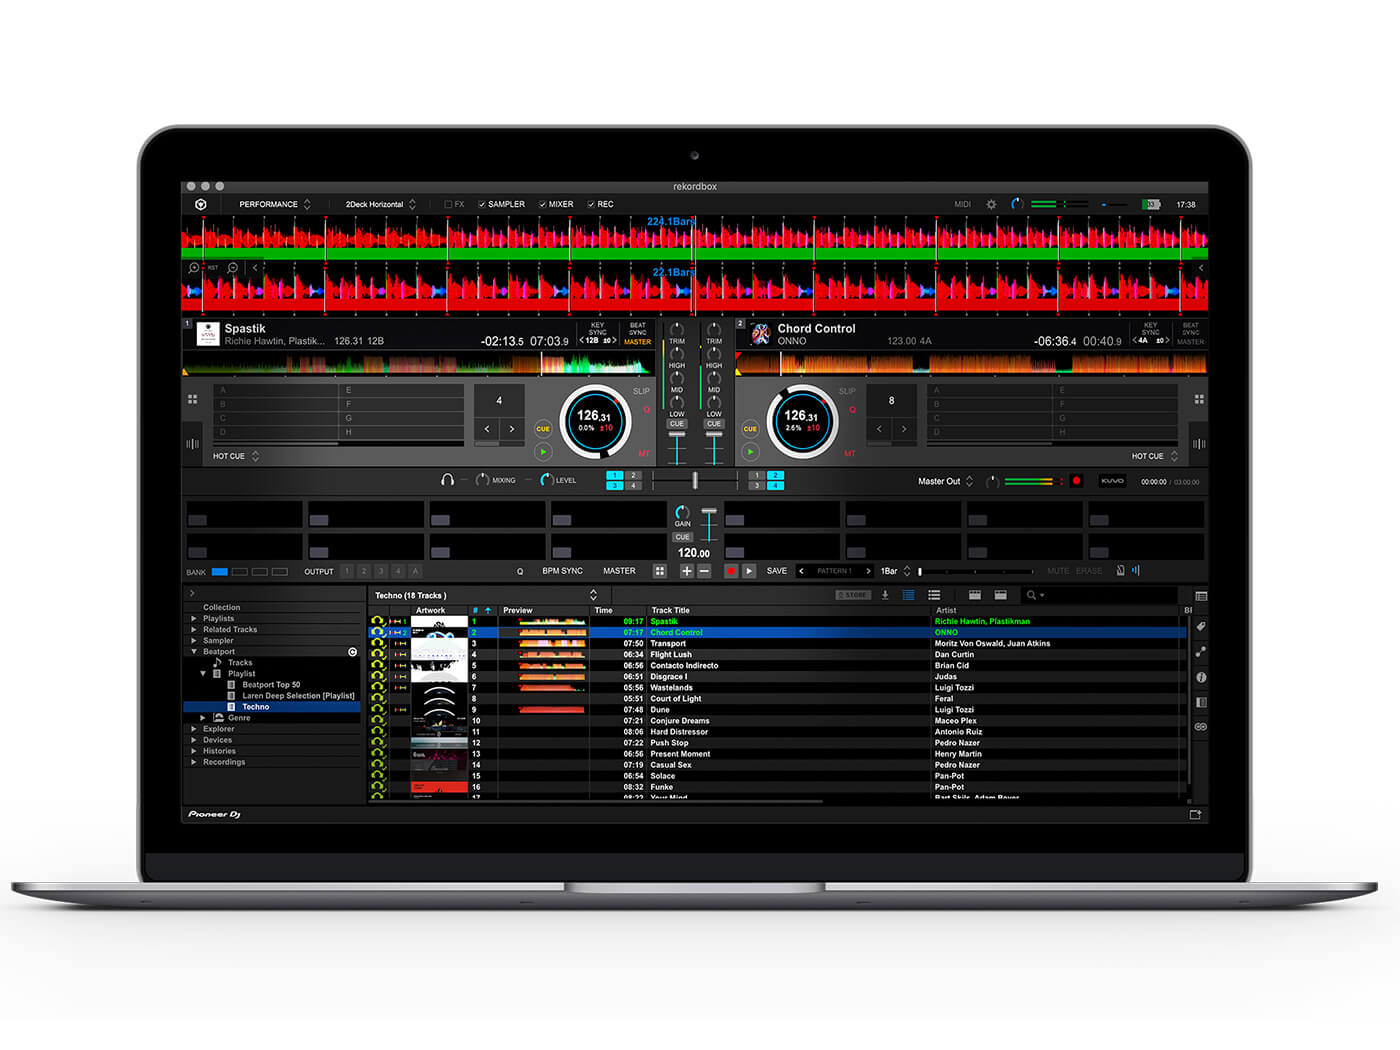Open the PERFORMANCE mode dropdown
Image resolution: width=1400 pixels, height=1050 pixels.
coord(274,204)
